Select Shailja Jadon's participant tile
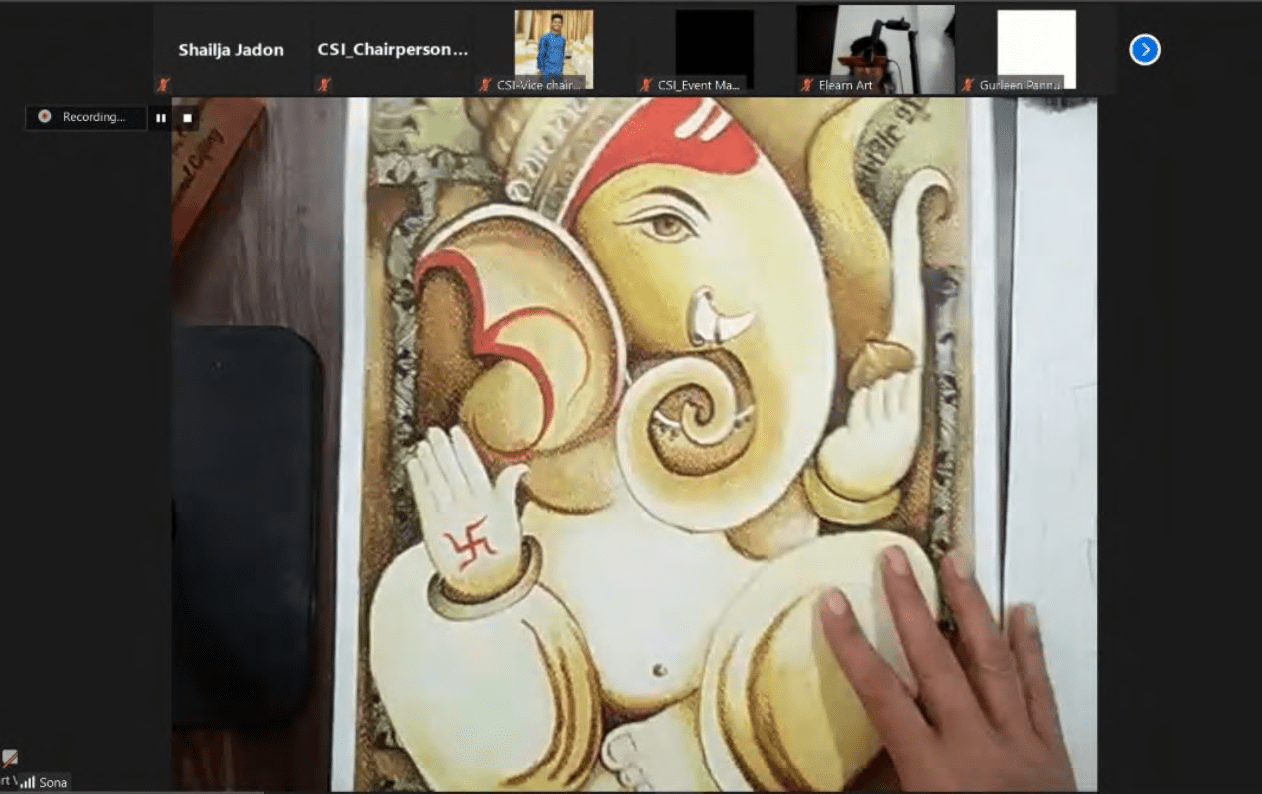The height and width of the screenshot is (794, 1262). pyautogui.click(x=231, y=50)
